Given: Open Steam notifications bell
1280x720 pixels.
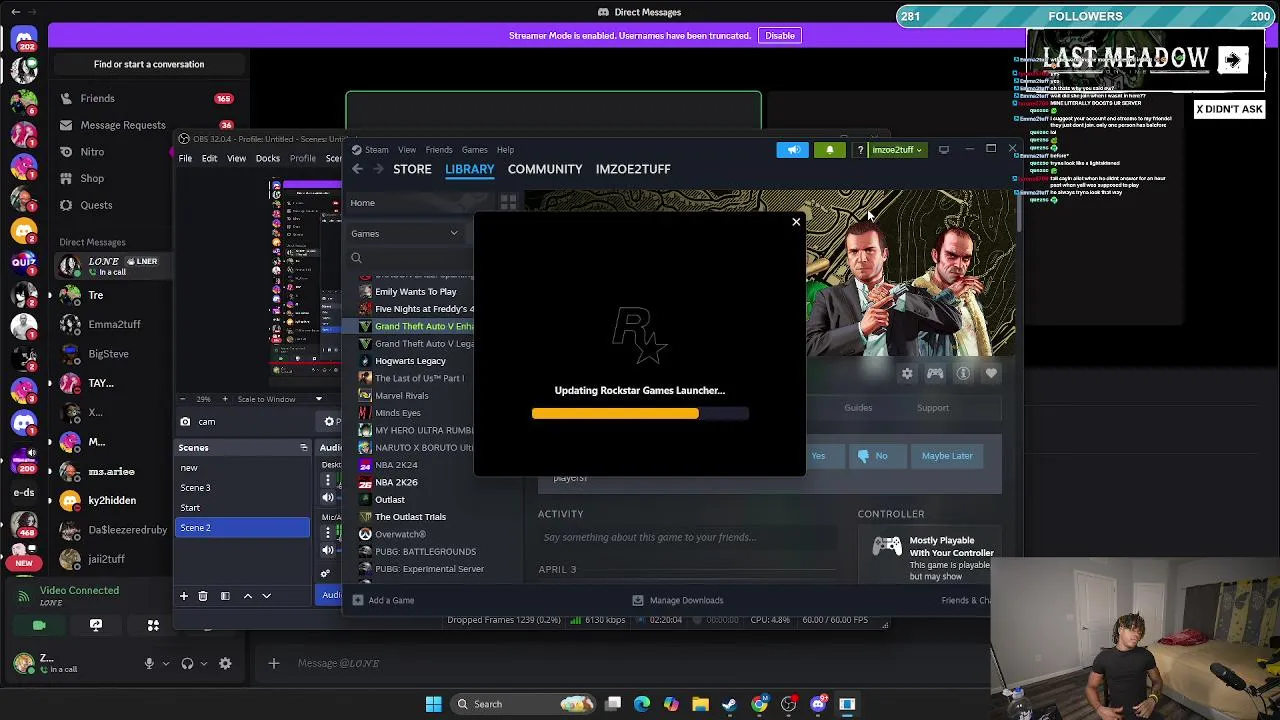Looking at the screenshot, I should coord(829,150).
